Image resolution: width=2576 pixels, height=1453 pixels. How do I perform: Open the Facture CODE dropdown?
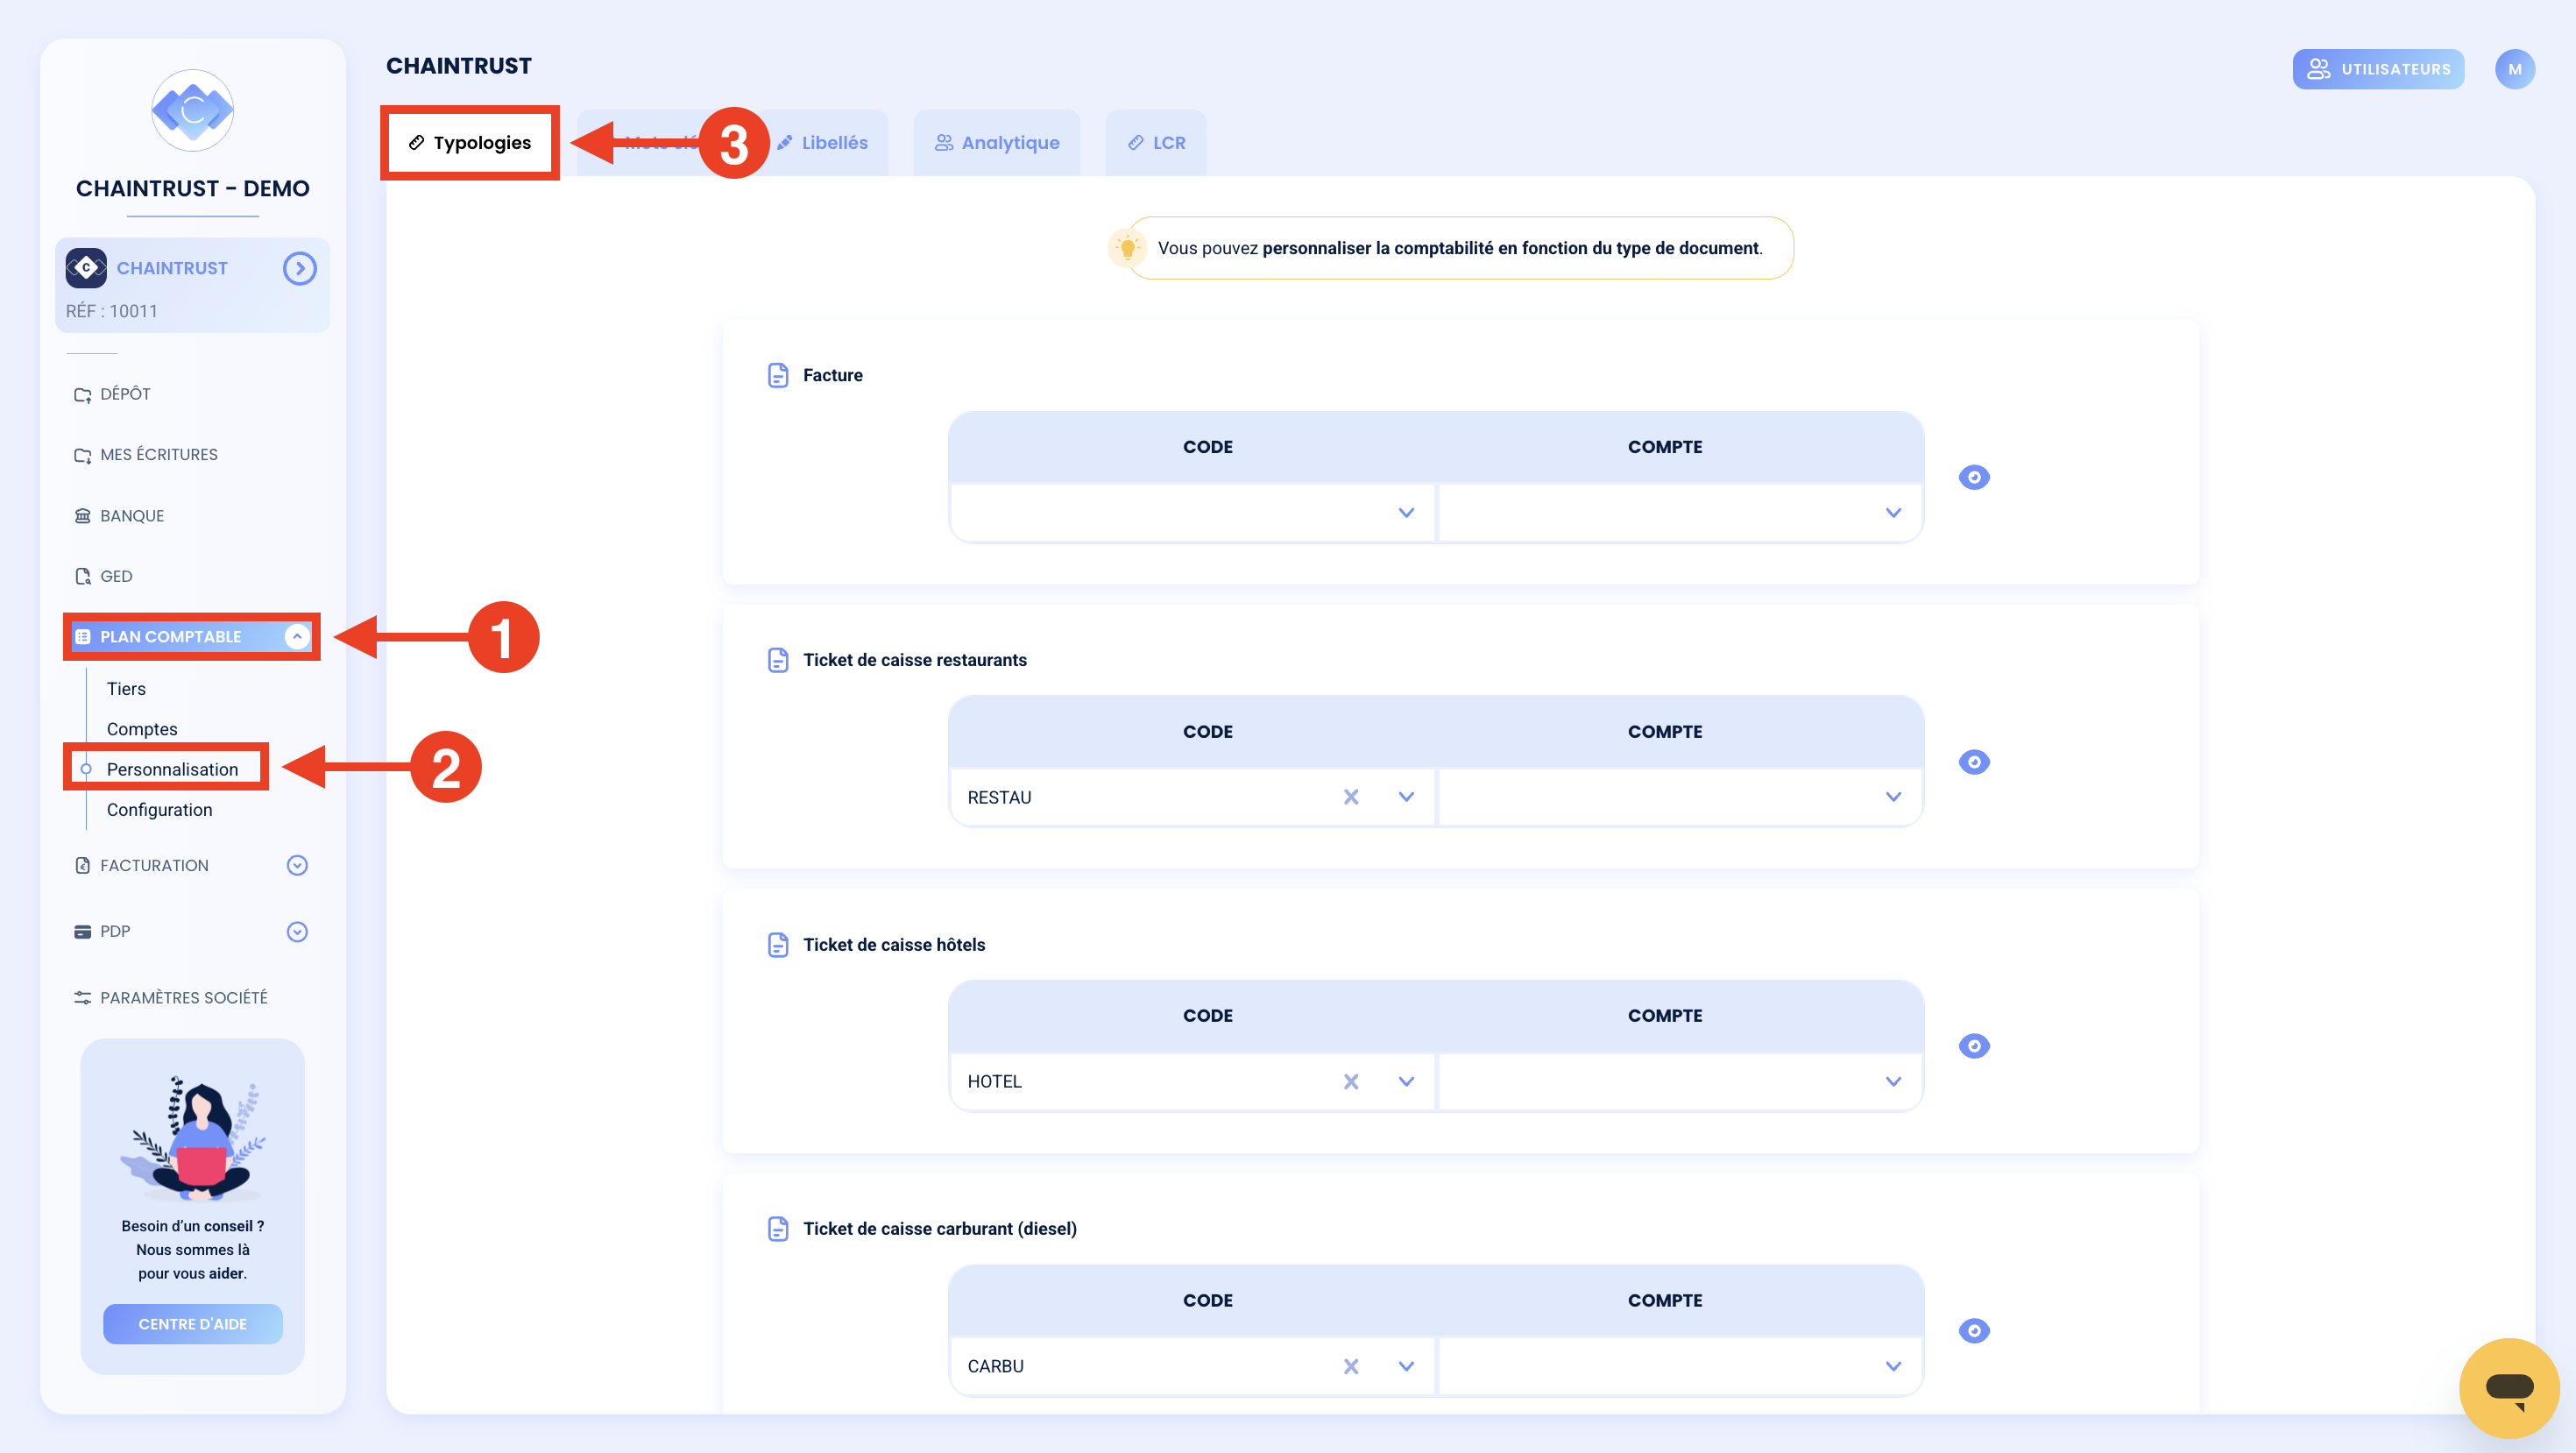tap(1192, 513)
